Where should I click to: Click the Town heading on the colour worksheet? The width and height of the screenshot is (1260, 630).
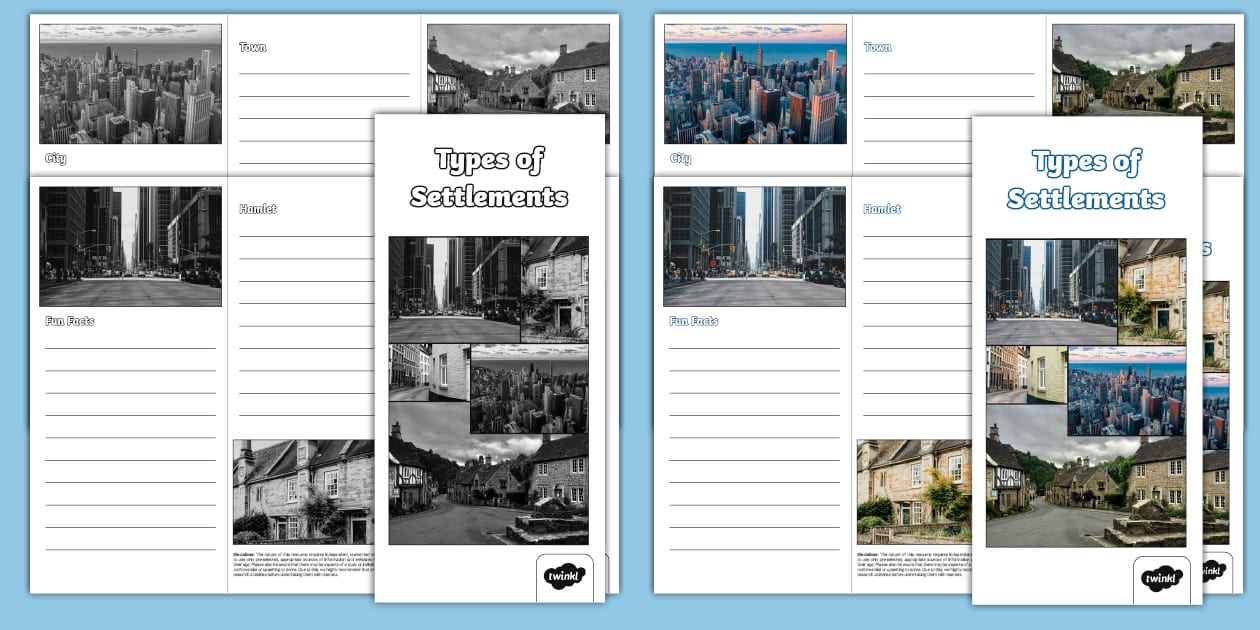(x=877, y=46)
